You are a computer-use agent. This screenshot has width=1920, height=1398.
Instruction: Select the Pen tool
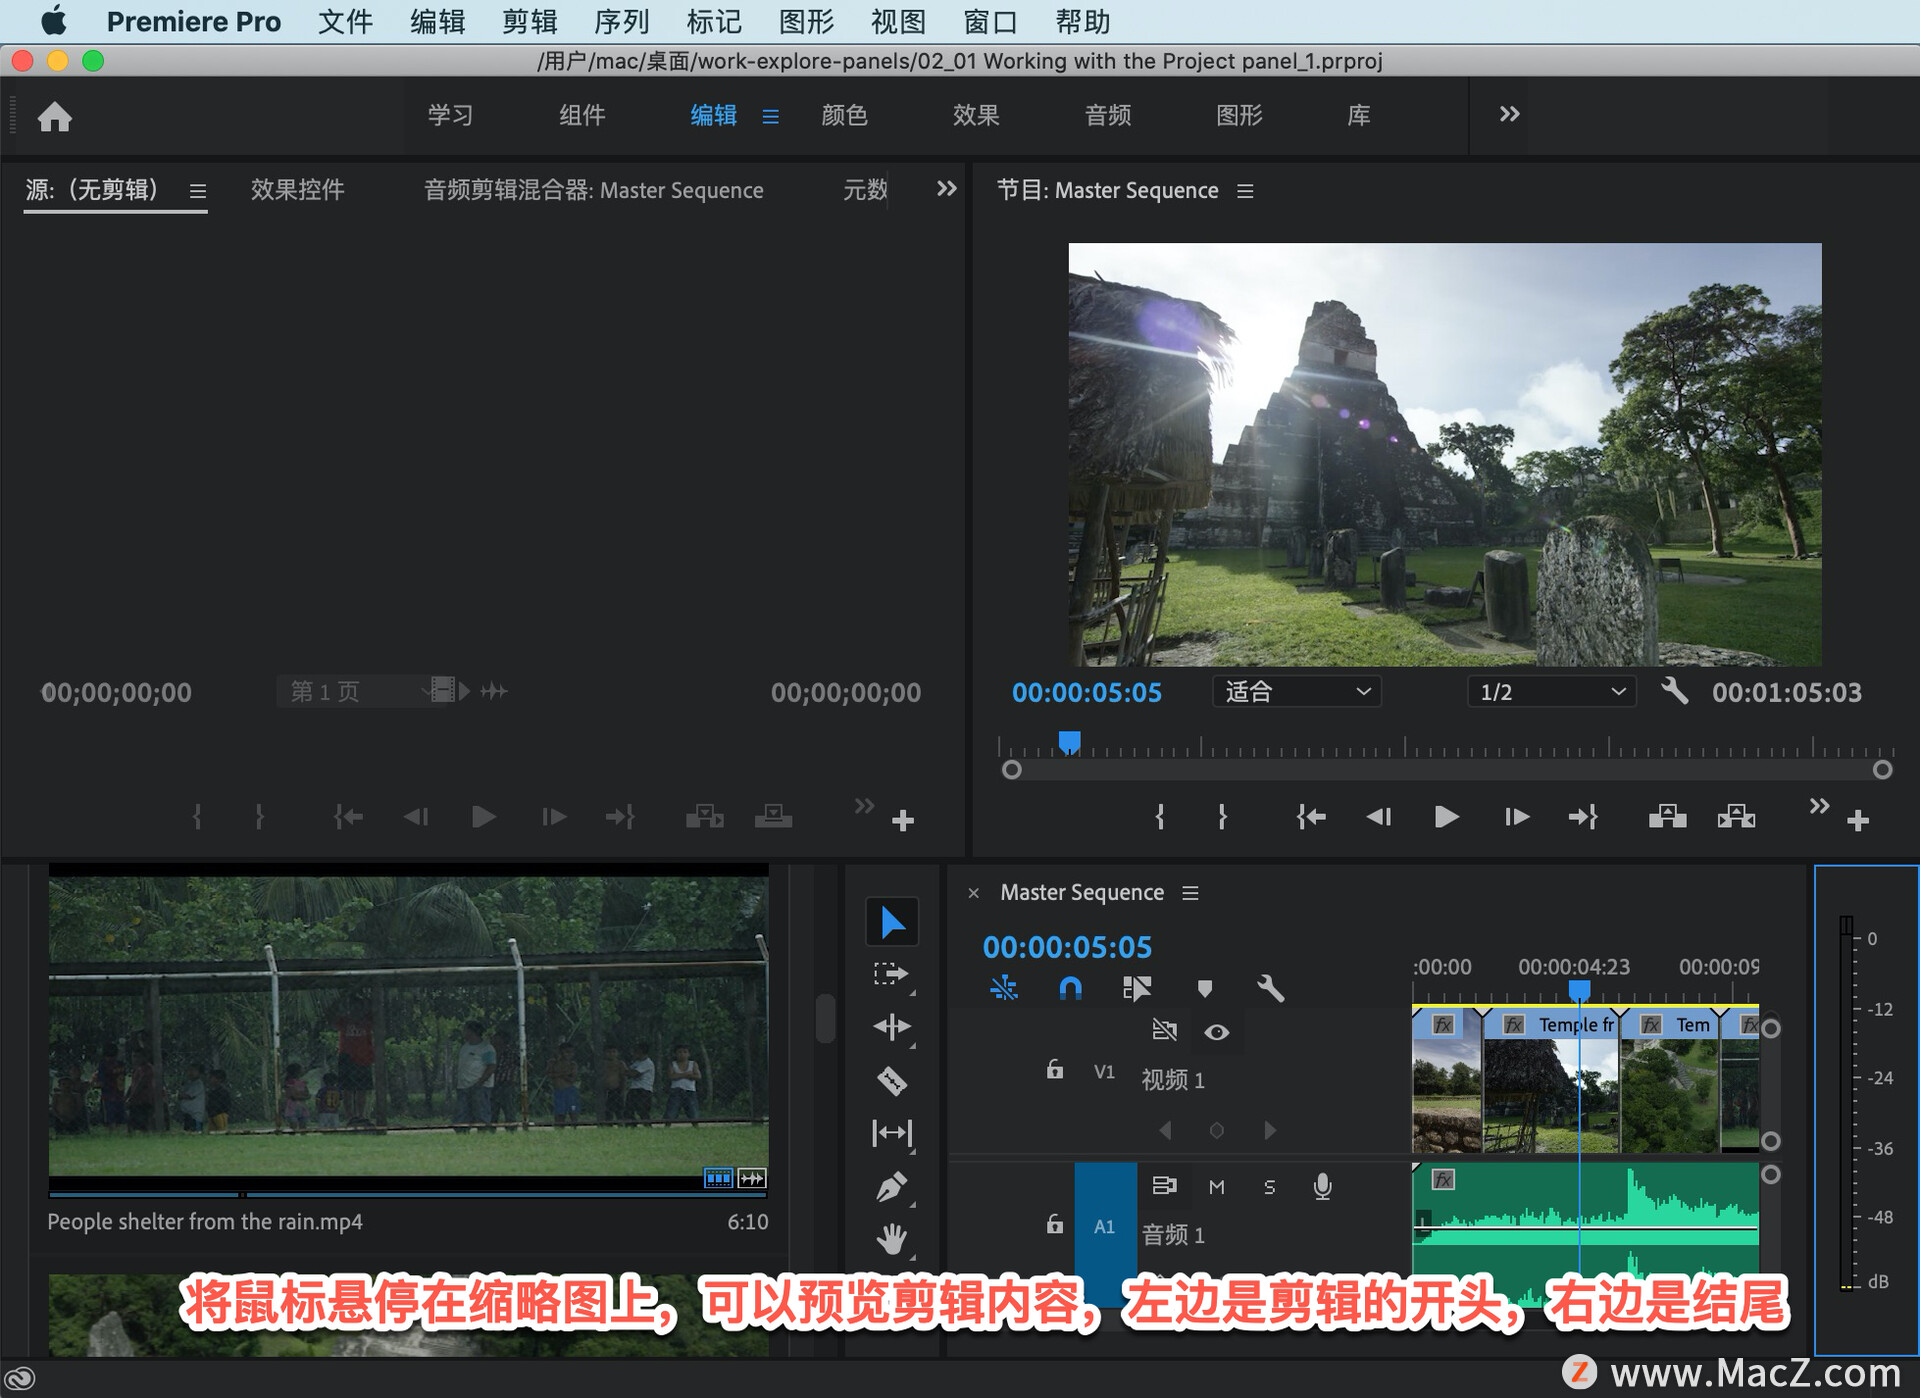891,1187
